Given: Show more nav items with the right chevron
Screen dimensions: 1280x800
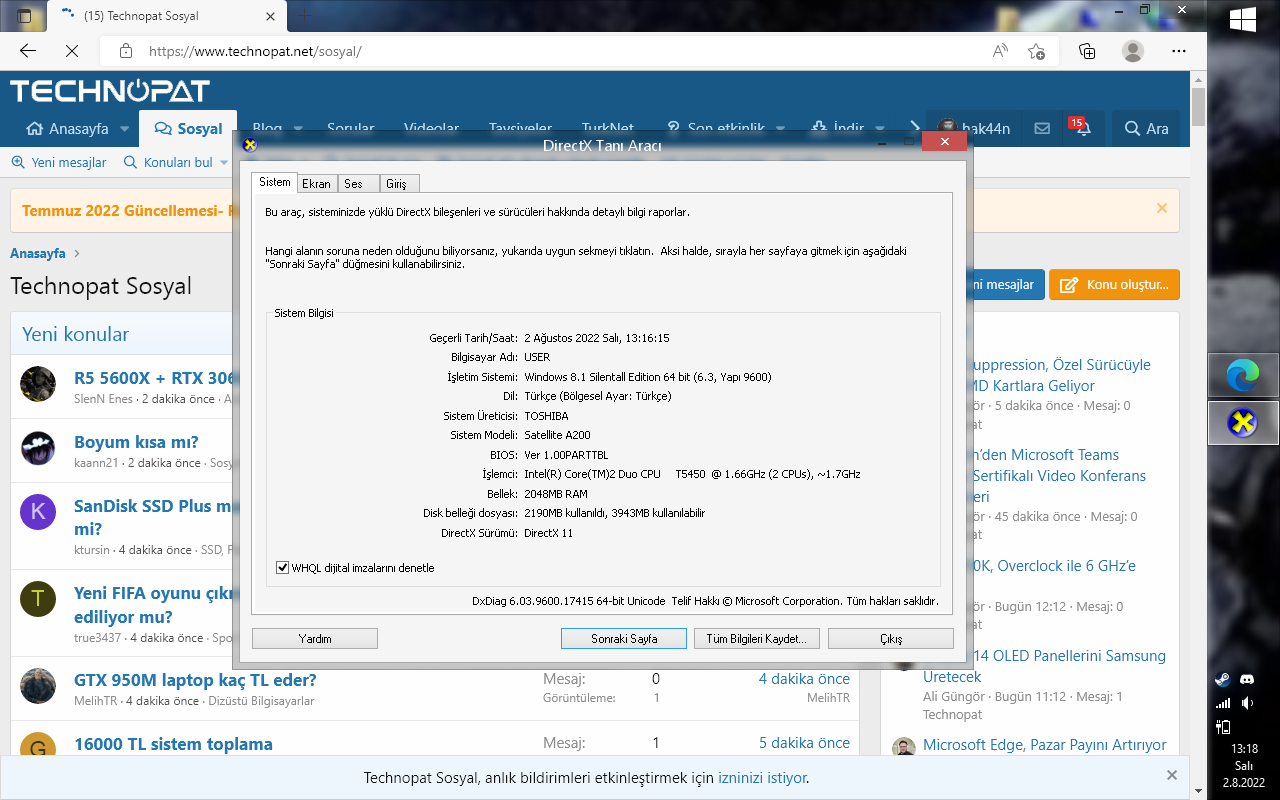Looking at the screenshot, I should pos(914,128).
